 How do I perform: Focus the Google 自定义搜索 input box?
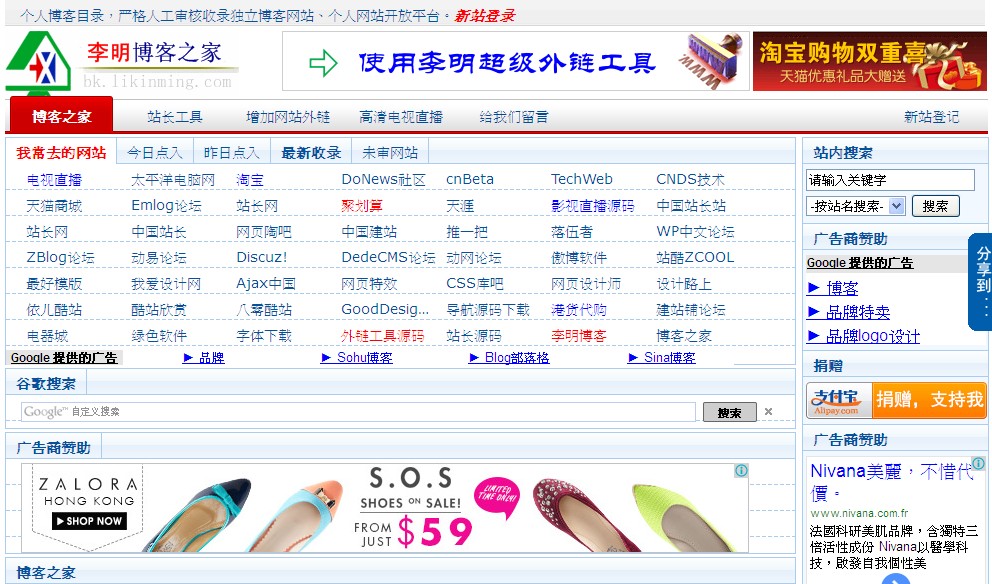click(358, 412)
